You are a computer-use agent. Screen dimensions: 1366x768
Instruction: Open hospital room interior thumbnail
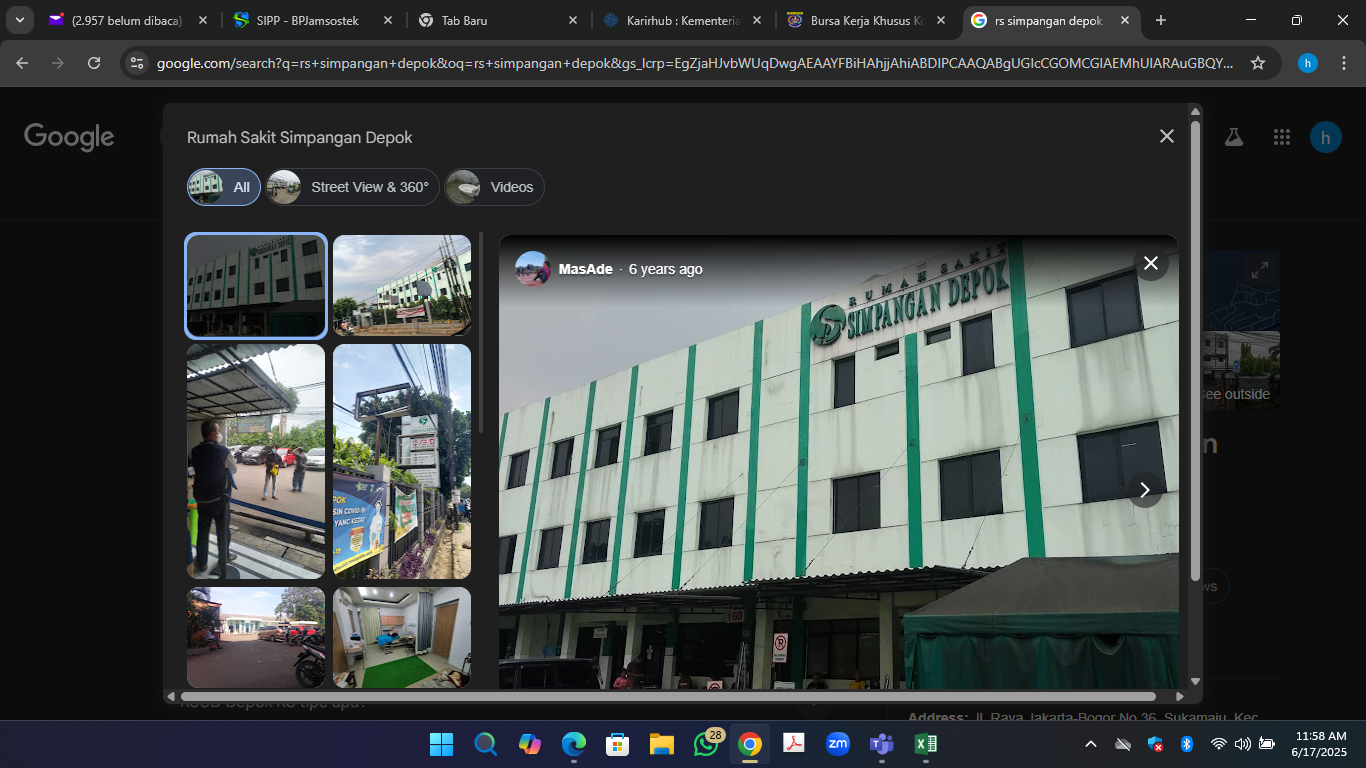click(402, 637)
